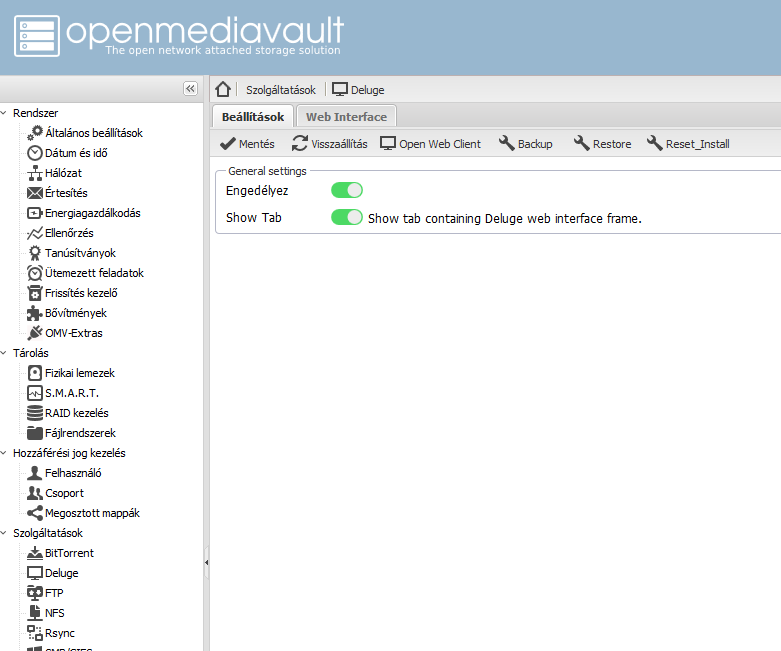The image size is (781, 651).
Task: Click the Open Web Client button
Action: point(430,144)
